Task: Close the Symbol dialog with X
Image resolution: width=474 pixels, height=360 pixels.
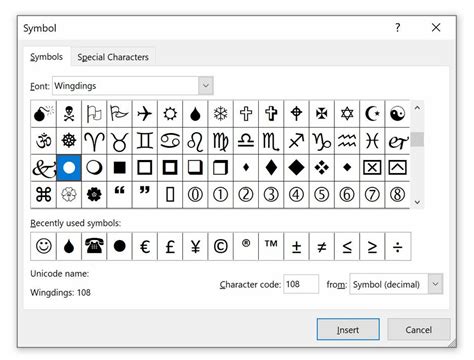Action: 436,28
